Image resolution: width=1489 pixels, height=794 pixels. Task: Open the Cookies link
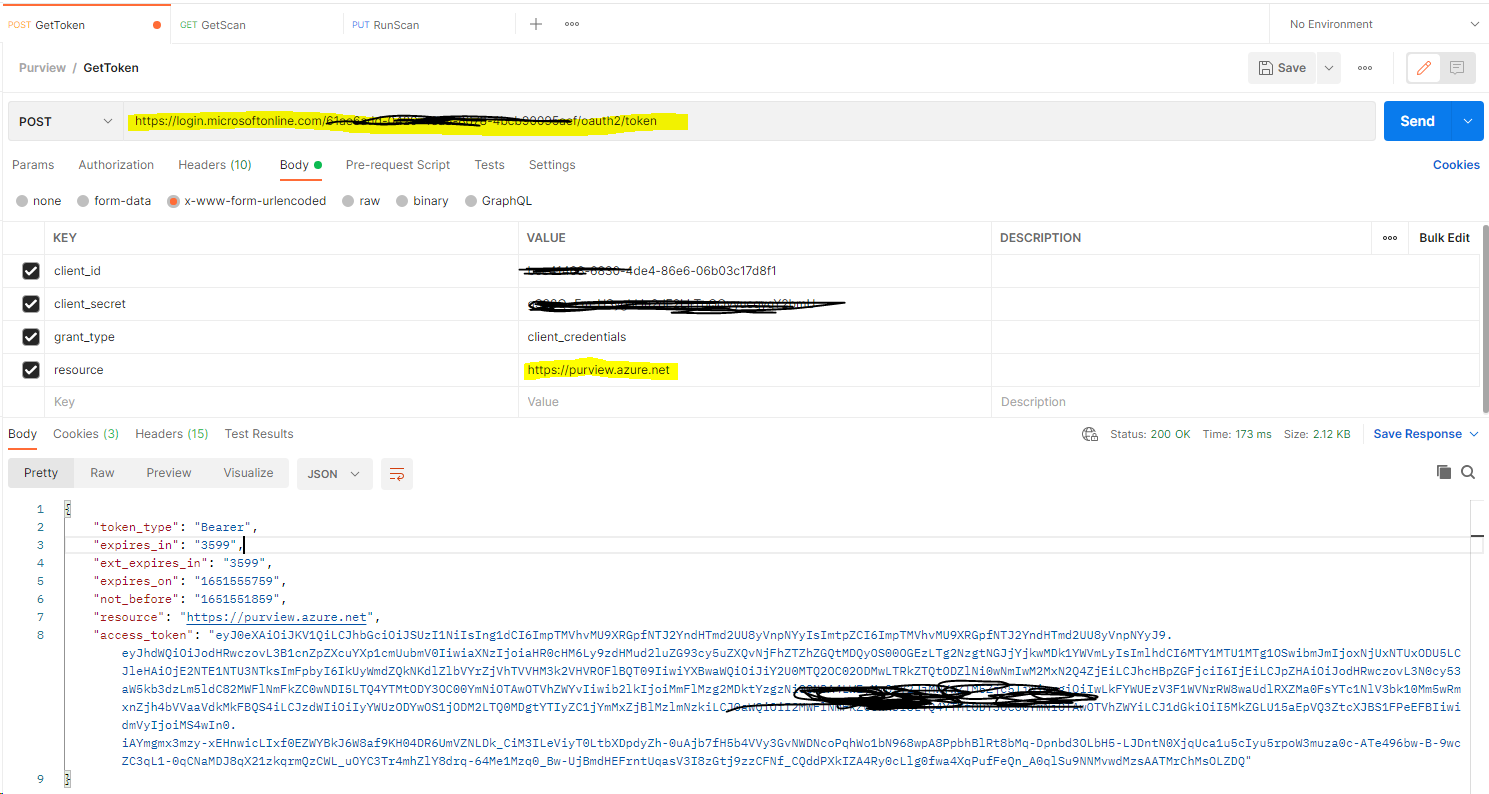pos(1456,165)
